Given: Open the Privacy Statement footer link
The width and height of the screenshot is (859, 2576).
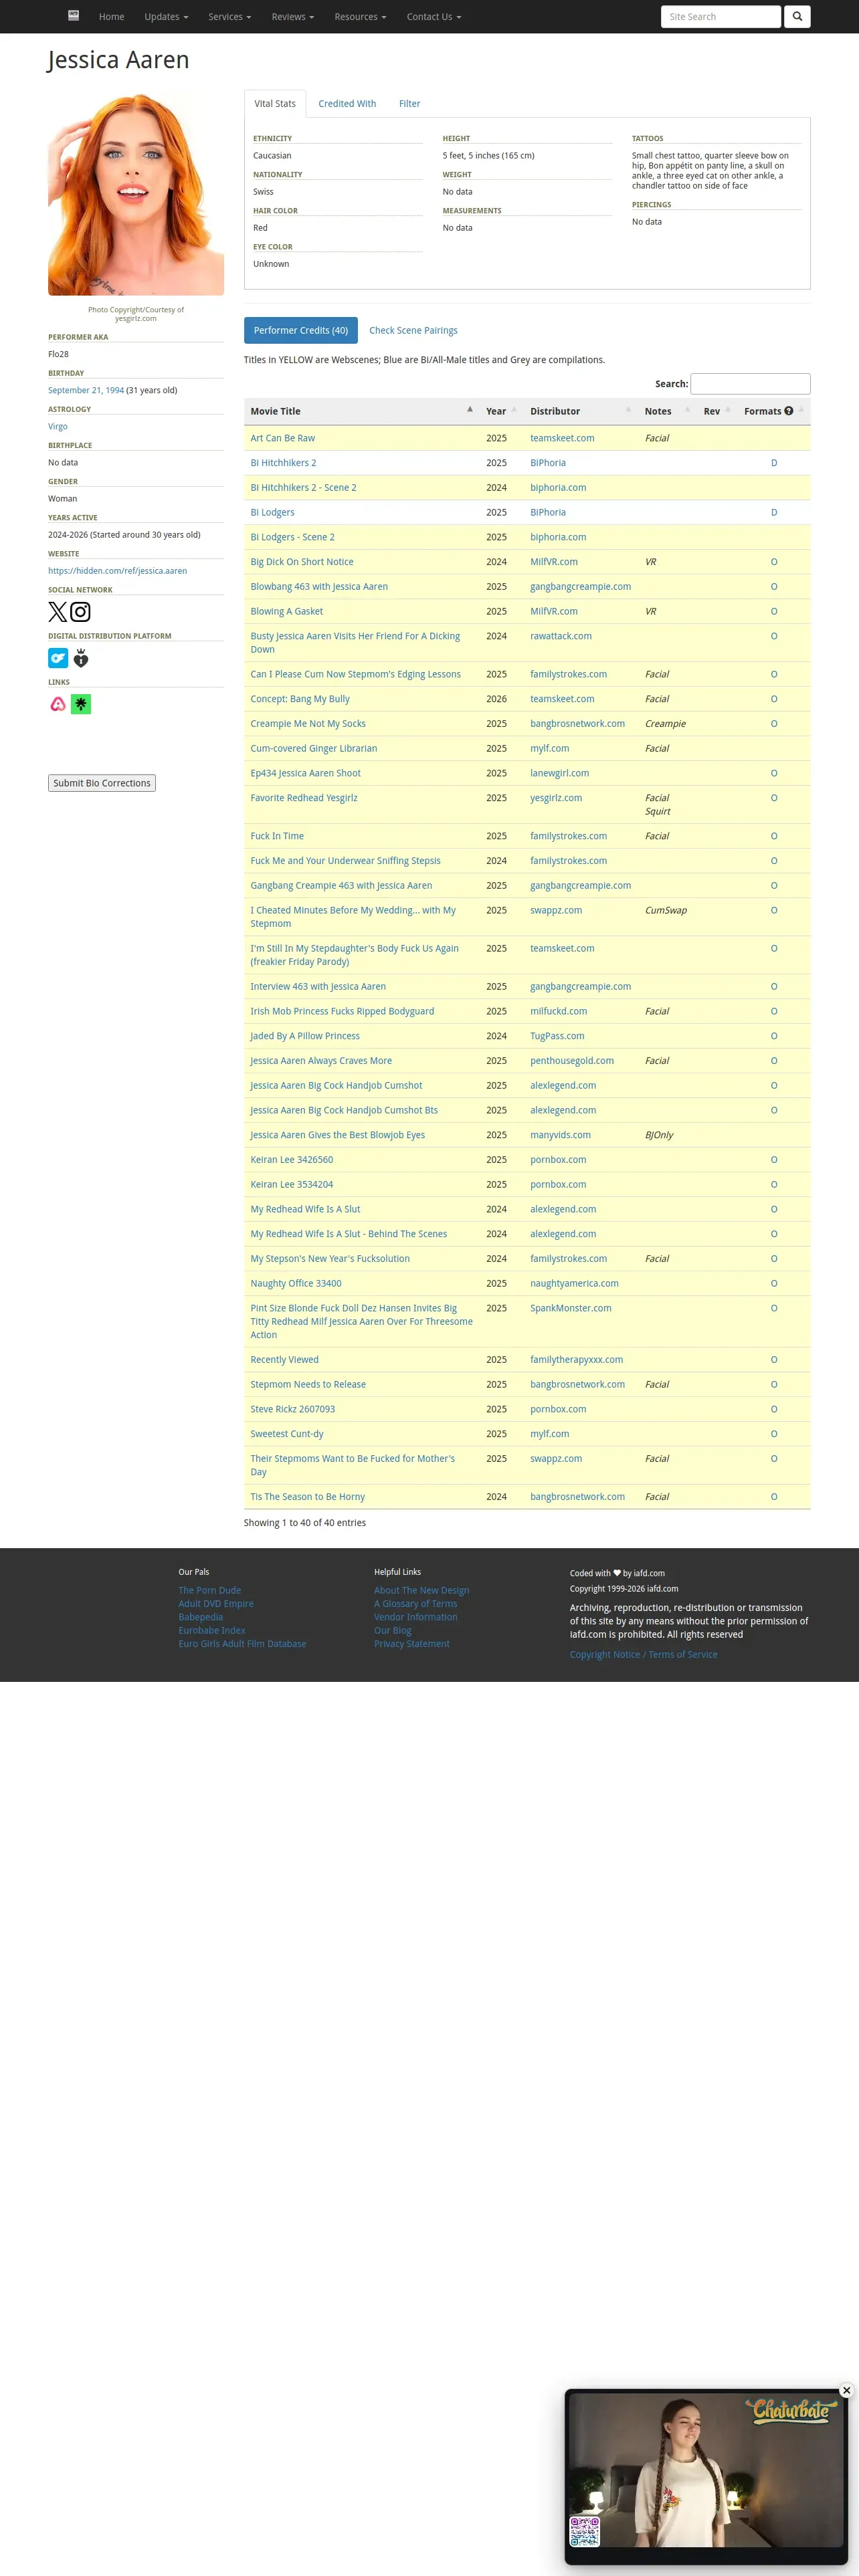Looking at the screenshot, I should click(412, 1644).
